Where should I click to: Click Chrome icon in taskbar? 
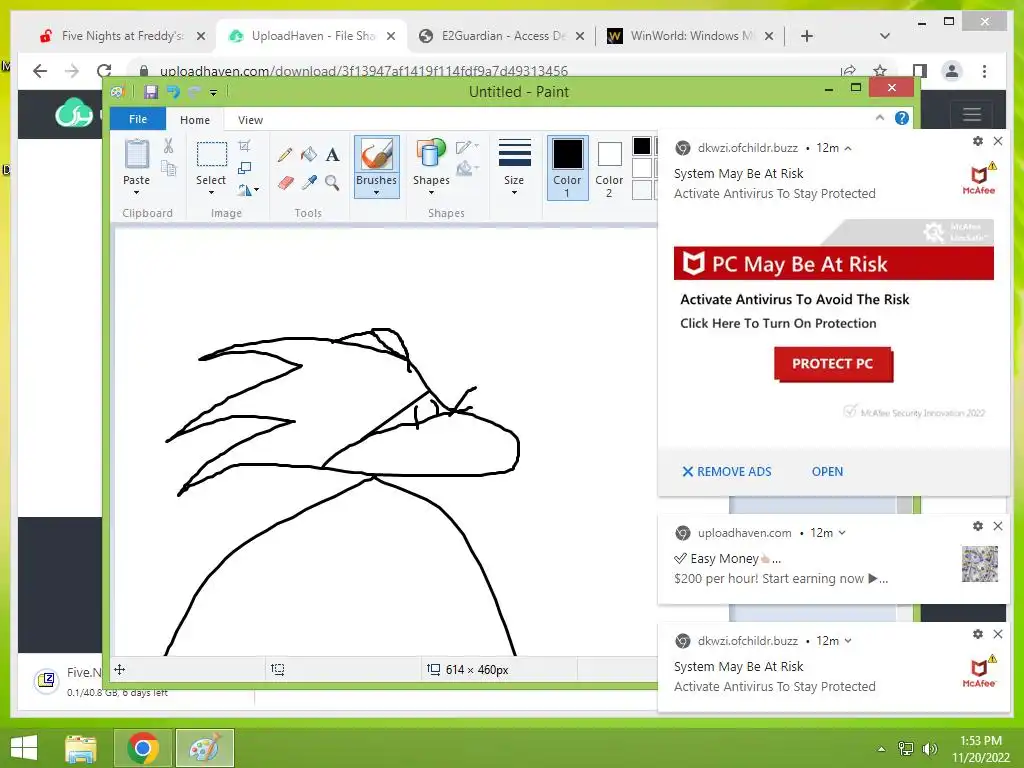143,748
